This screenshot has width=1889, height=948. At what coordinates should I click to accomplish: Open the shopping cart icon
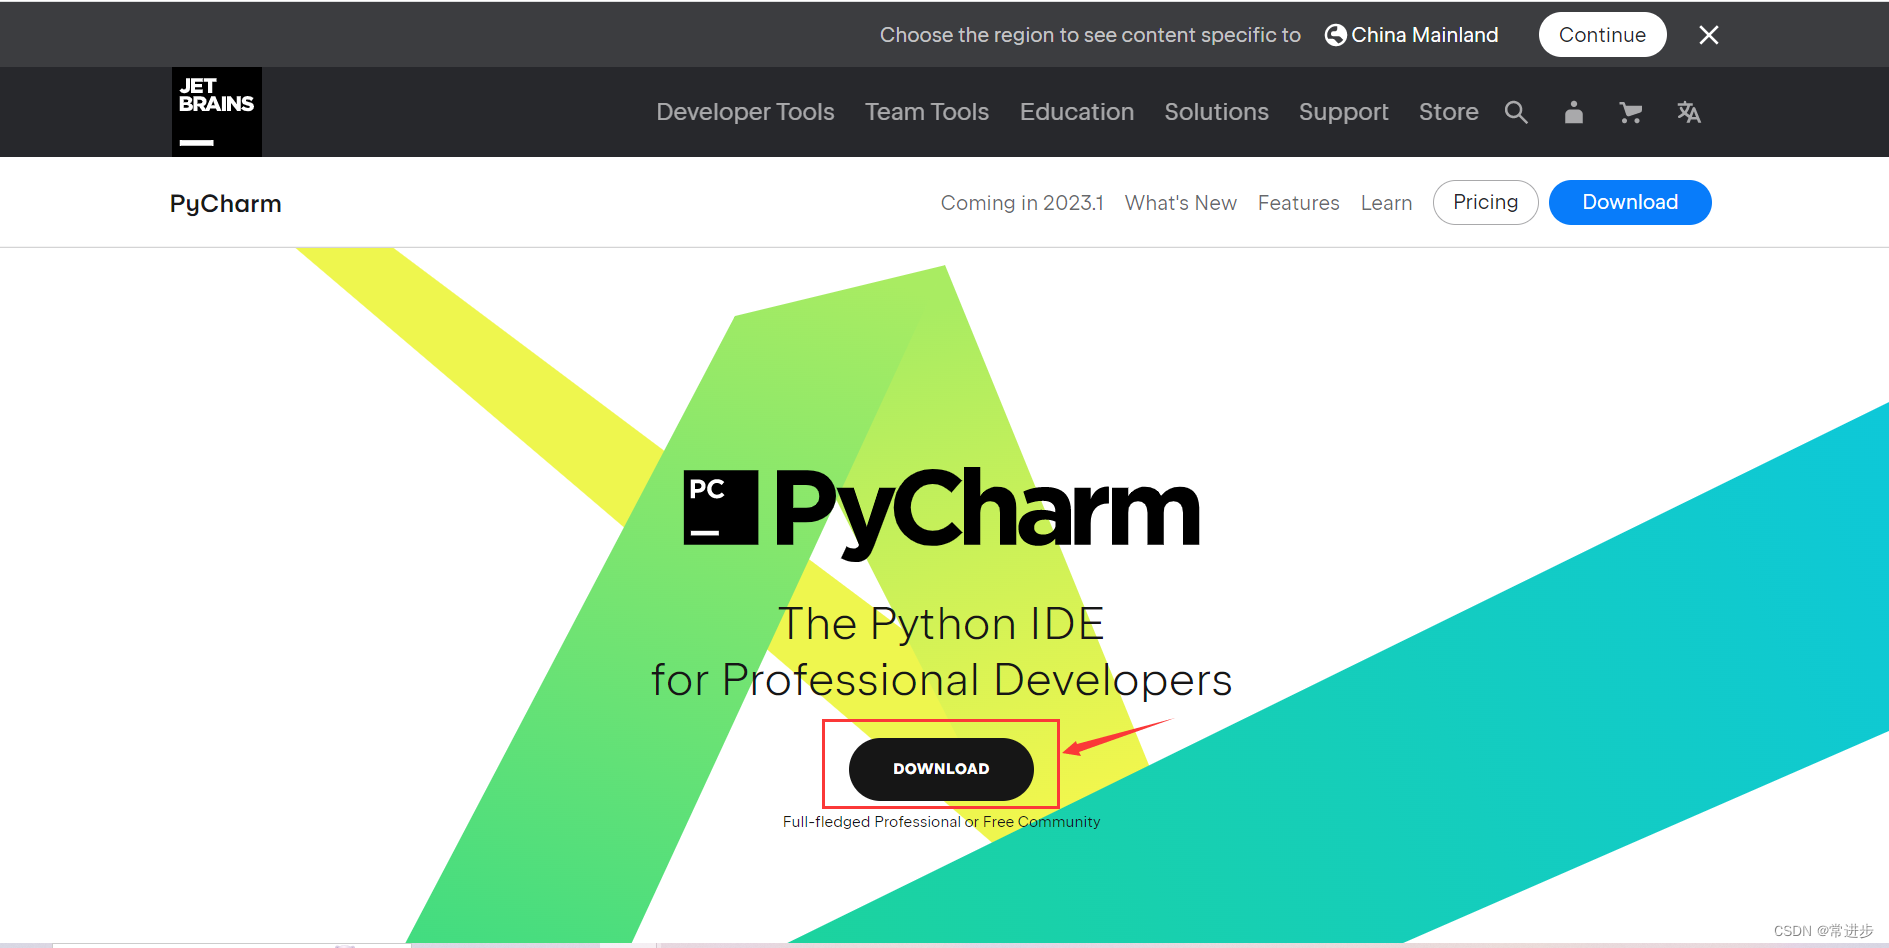coord(1631,112)
